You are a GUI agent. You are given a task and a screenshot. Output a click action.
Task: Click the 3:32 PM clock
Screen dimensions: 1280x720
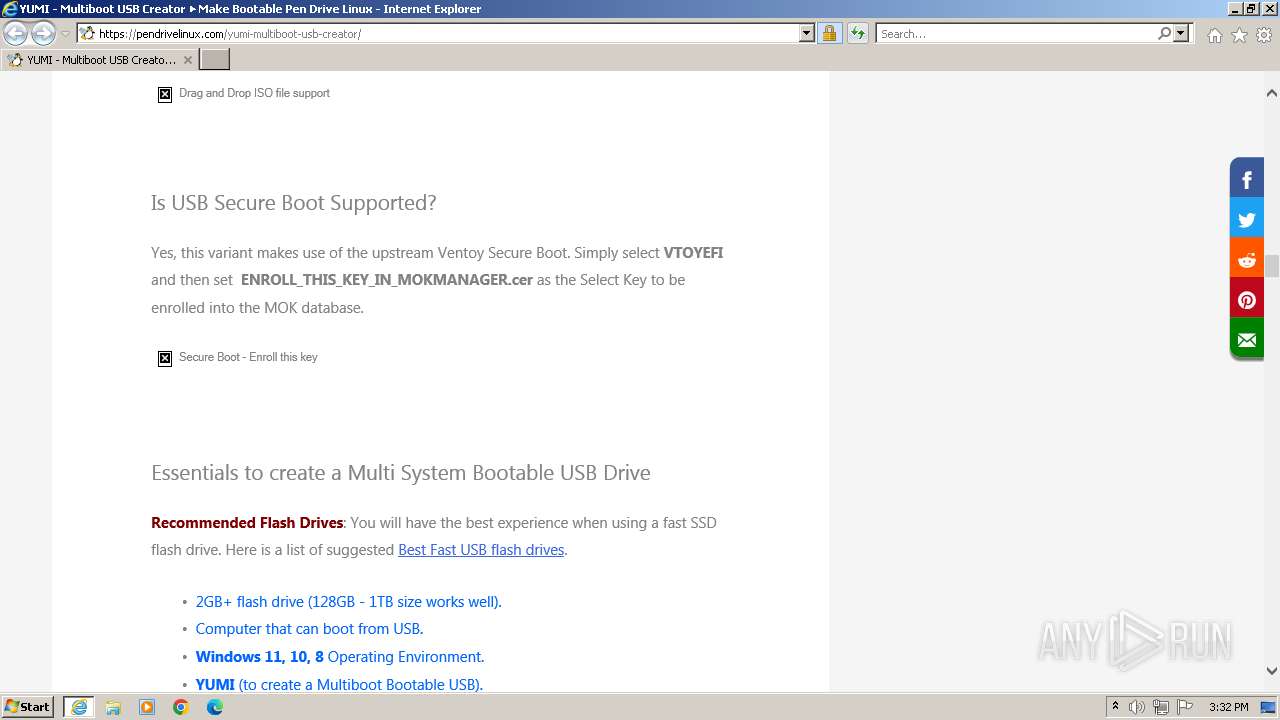(1229, 707)
